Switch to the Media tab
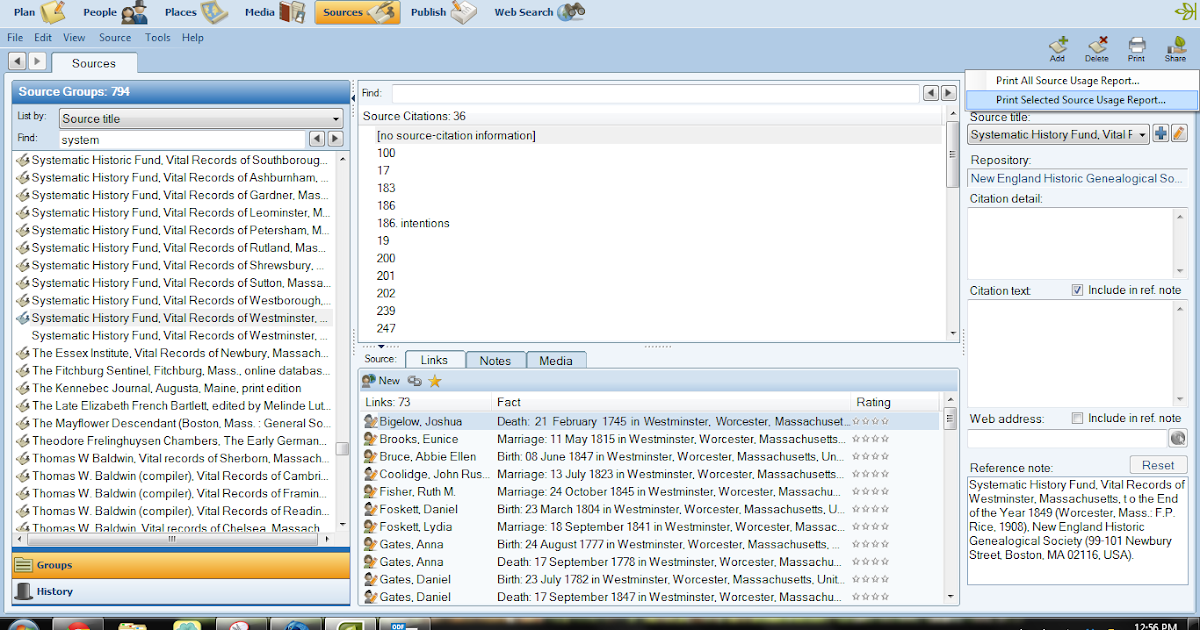Screen dimensions: 1200x630 556,360
